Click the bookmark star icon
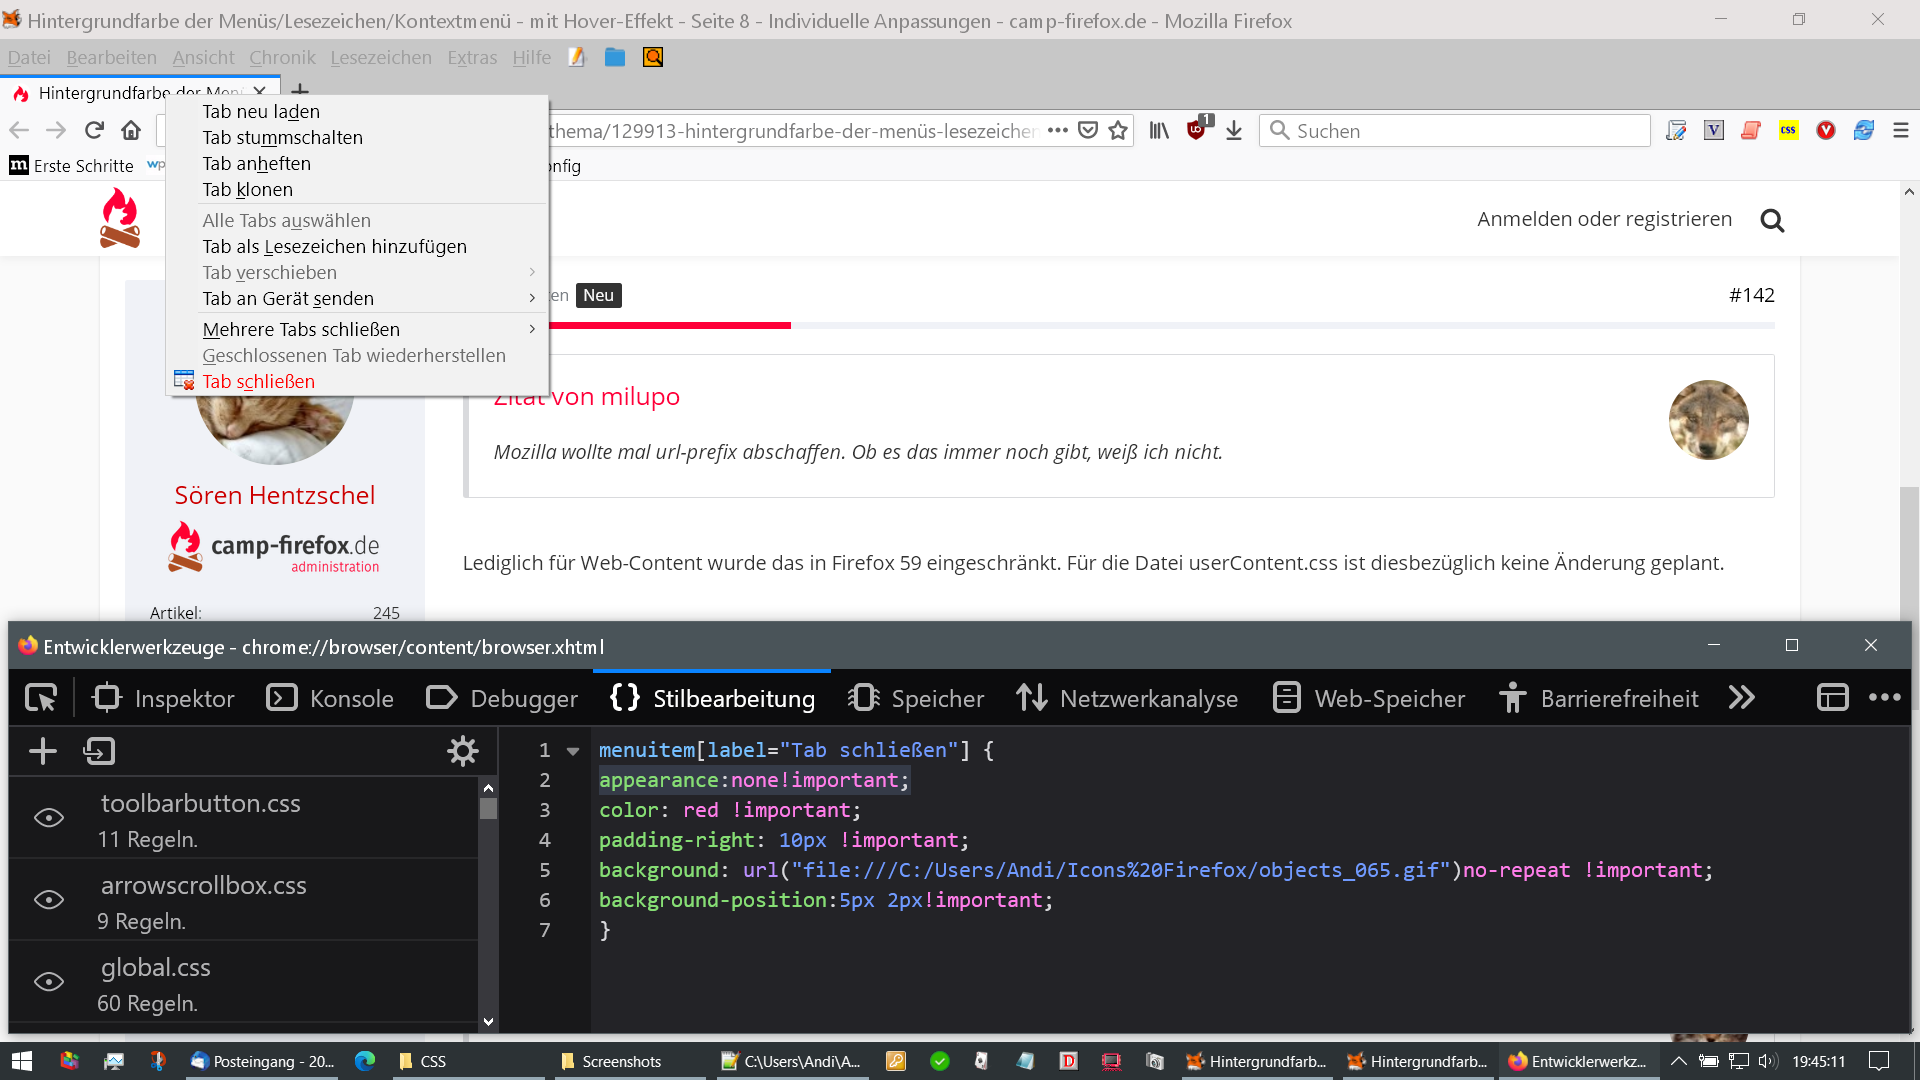The width and height of the screenshot is (1920, 1080). tap(1118, 131)
